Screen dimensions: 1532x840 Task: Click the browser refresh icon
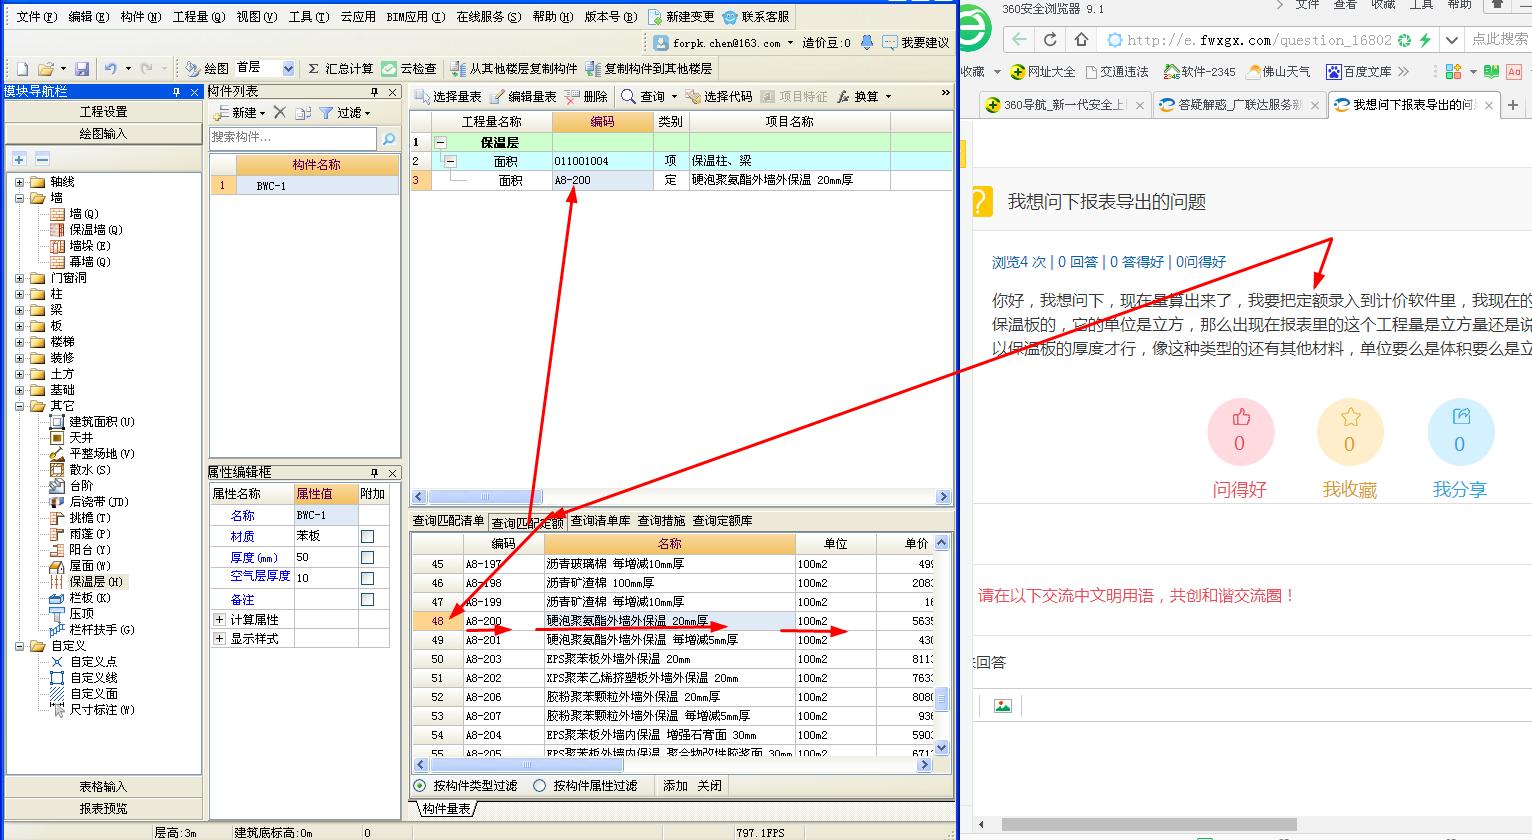coord(1050,40)
